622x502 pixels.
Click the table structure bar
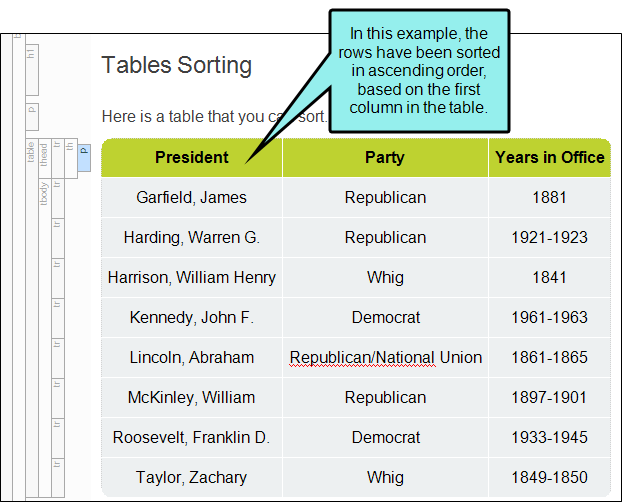click(32, 317)
